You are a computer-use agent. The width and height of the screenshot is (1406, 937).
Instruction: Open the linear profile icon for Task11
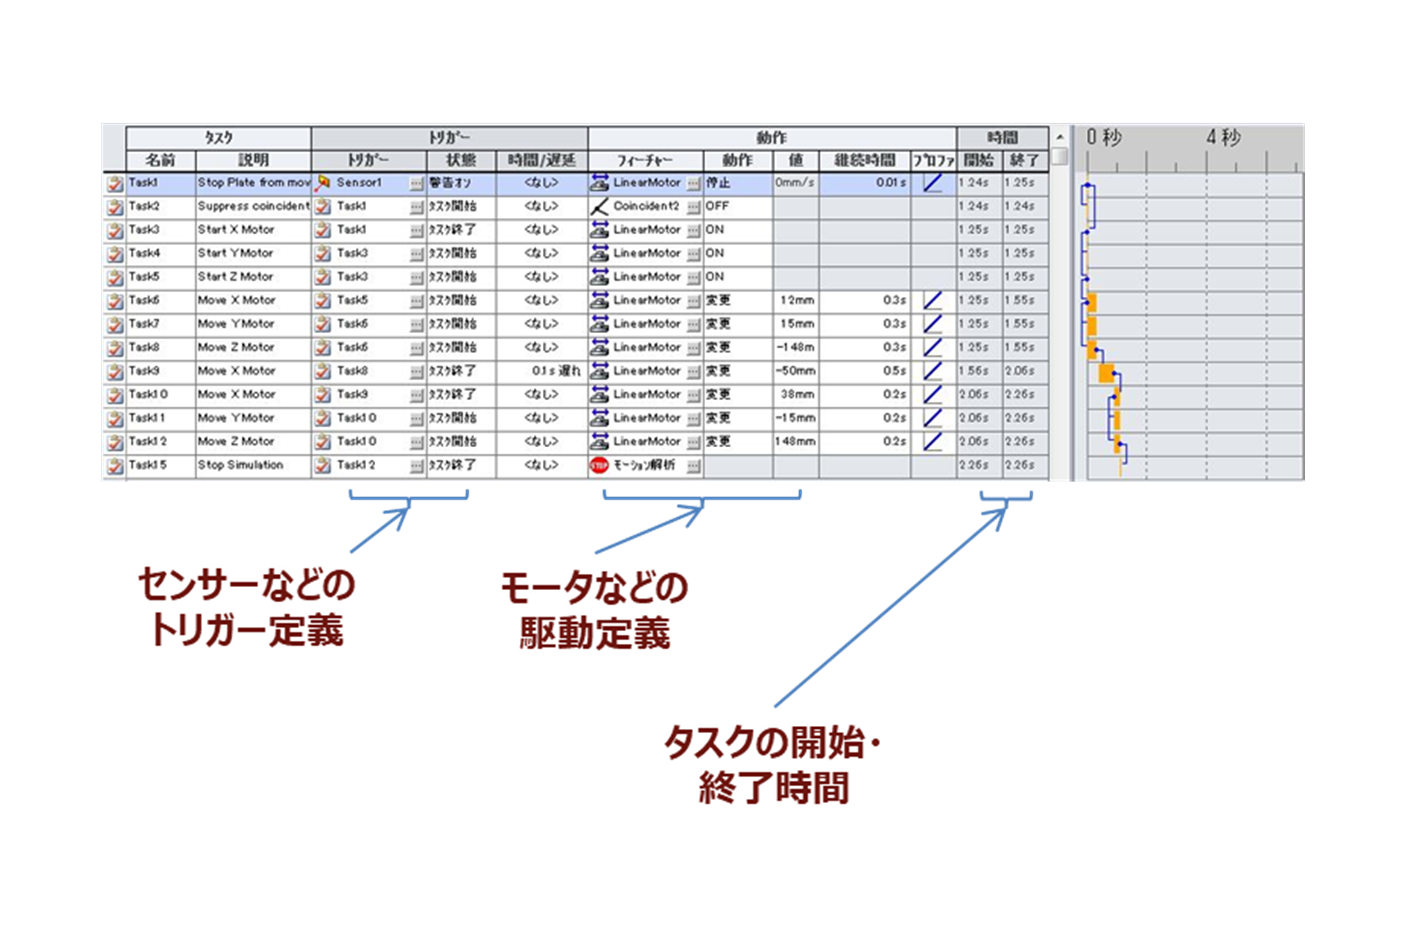pos(932,418)
